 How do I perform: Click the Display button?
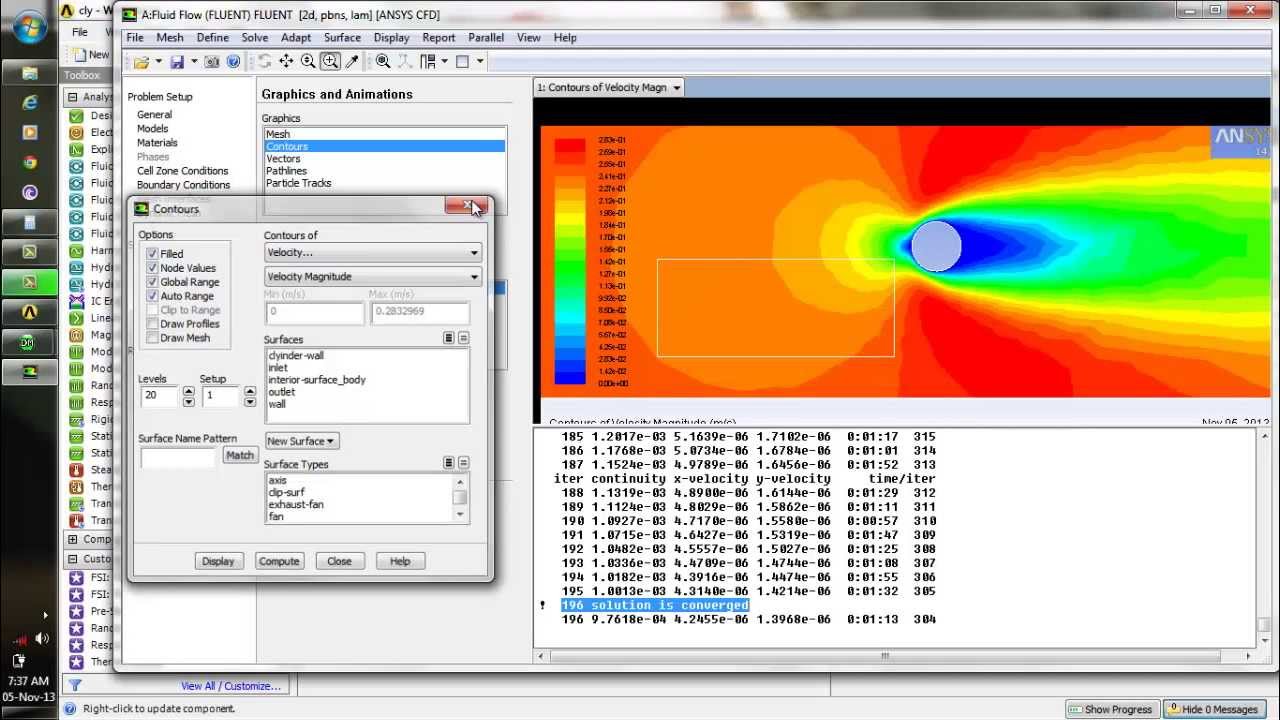218,561
